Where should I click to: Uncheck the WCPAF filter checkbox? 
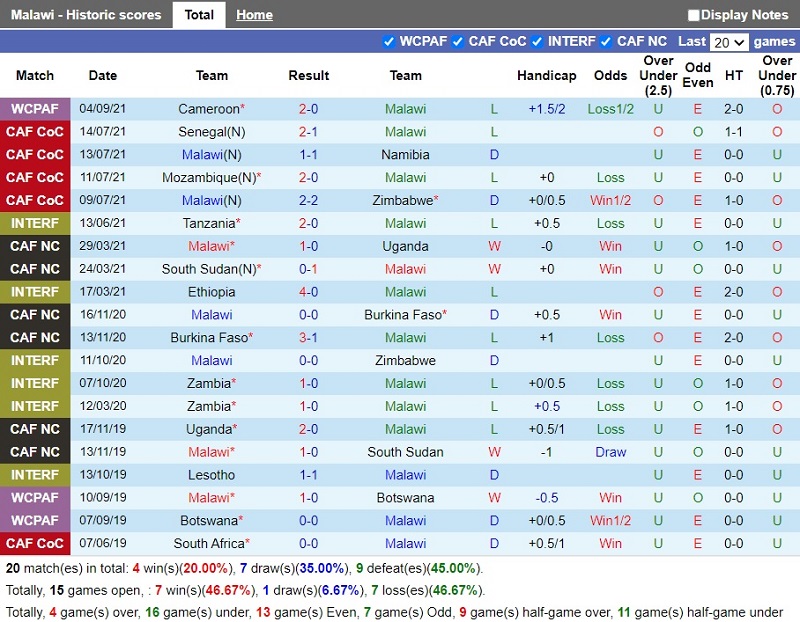pos(389,41)
